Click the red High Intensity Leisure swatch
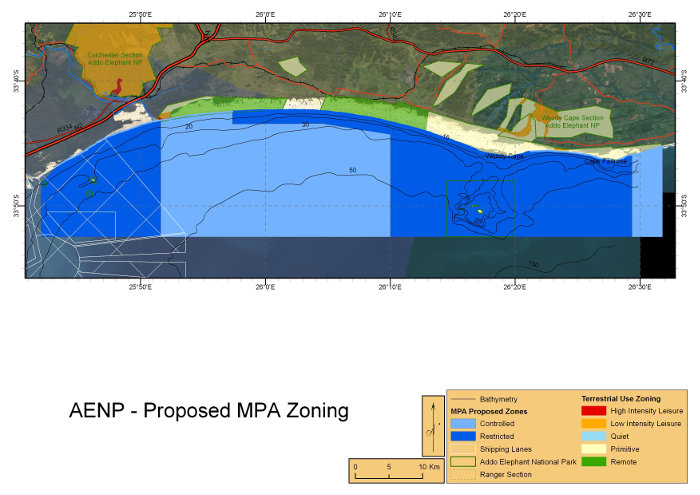This screenshot has height=495, width=700. 594,411
